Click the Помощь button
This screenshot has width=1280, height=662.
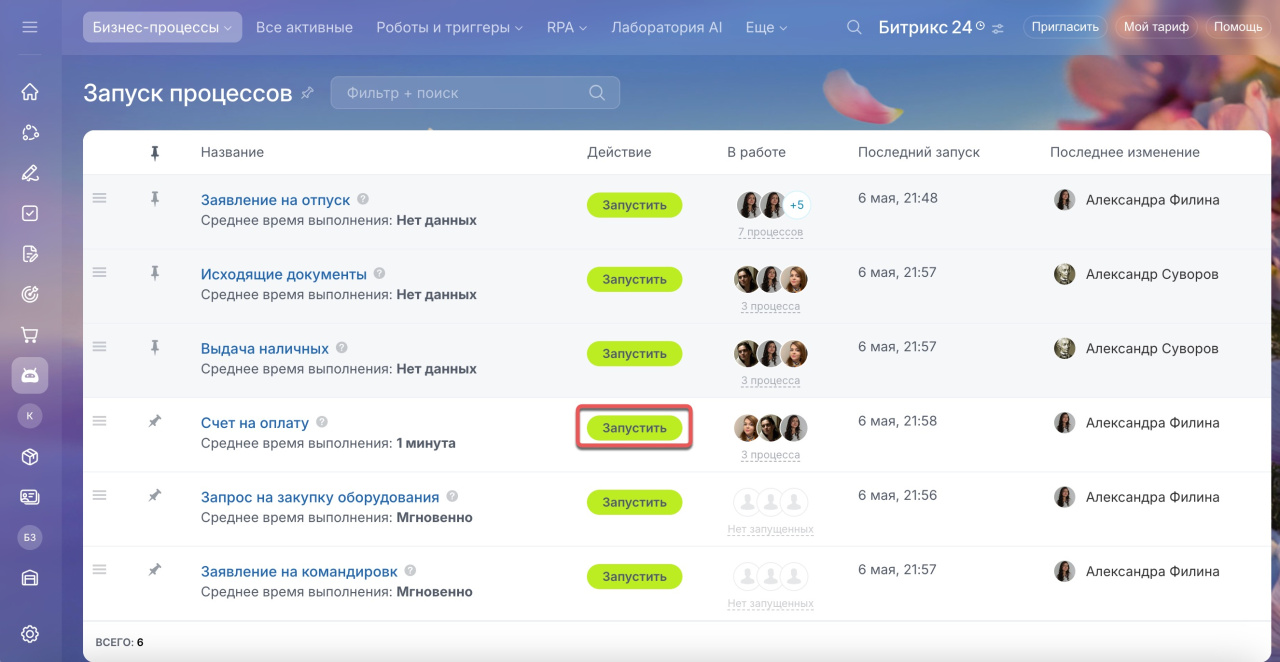click(x=1238, y=27)
